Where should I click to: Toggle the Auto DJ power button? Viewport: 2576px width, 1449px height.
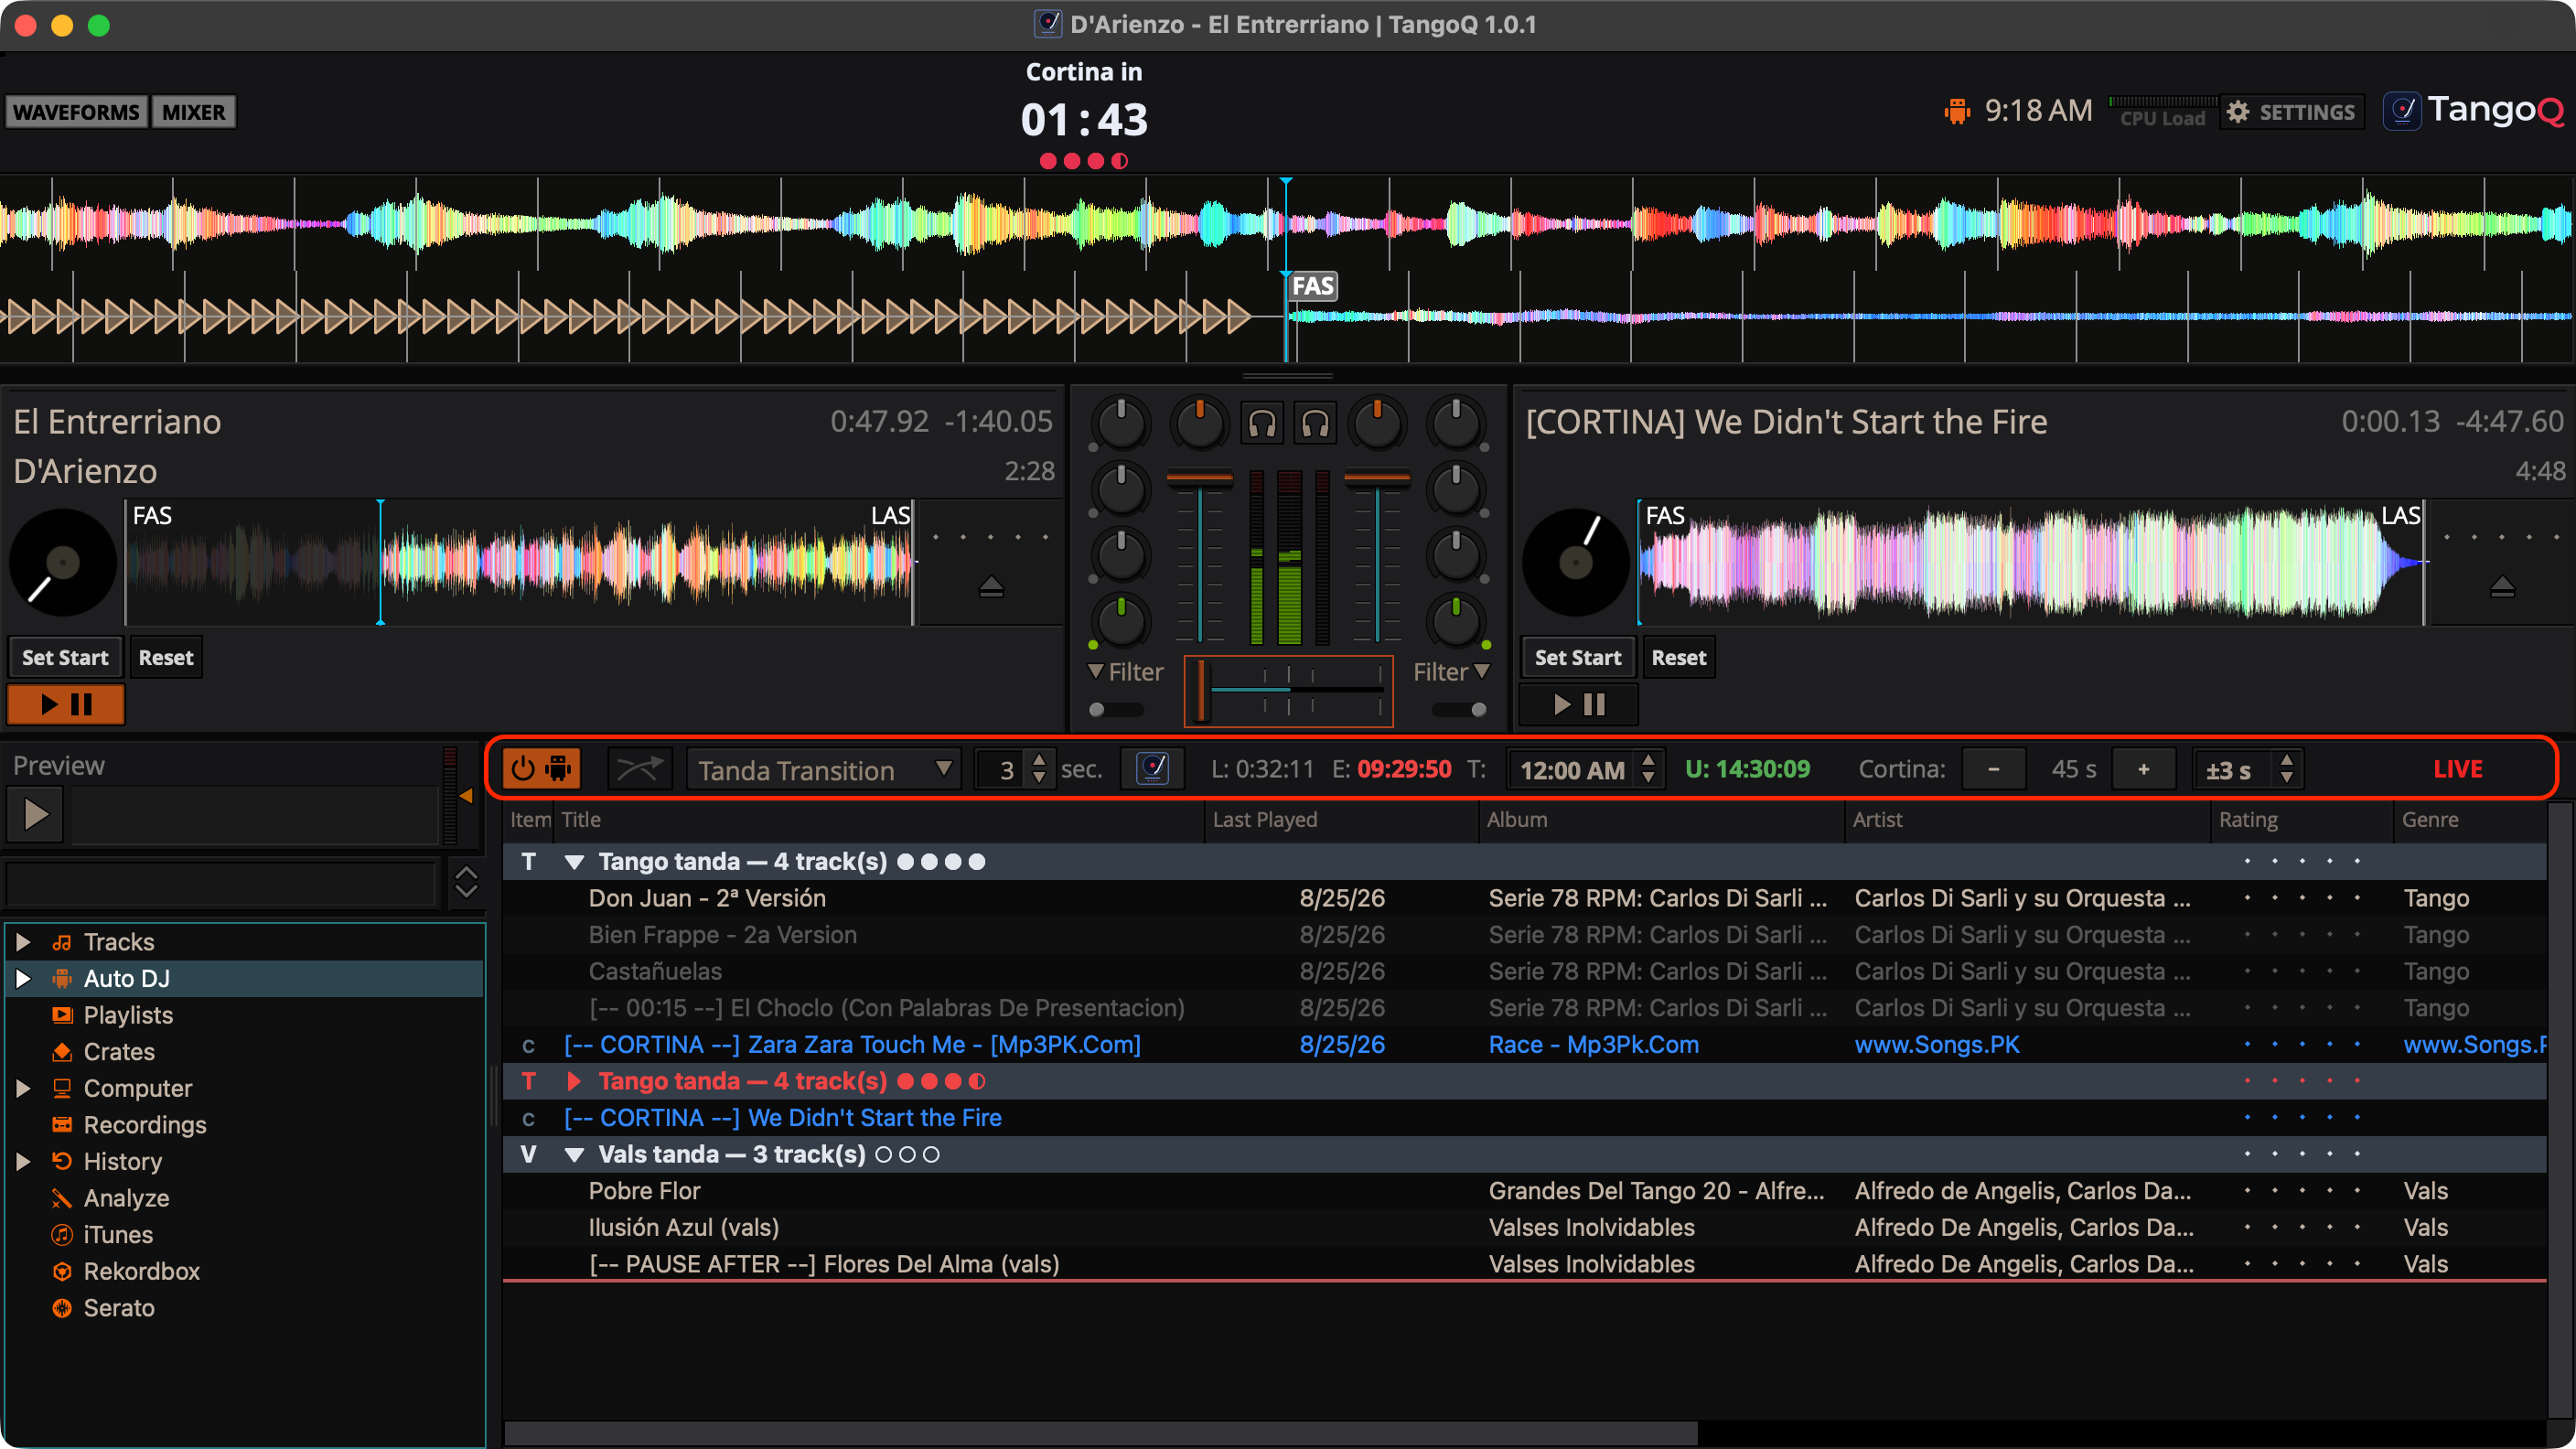[541, 769]
